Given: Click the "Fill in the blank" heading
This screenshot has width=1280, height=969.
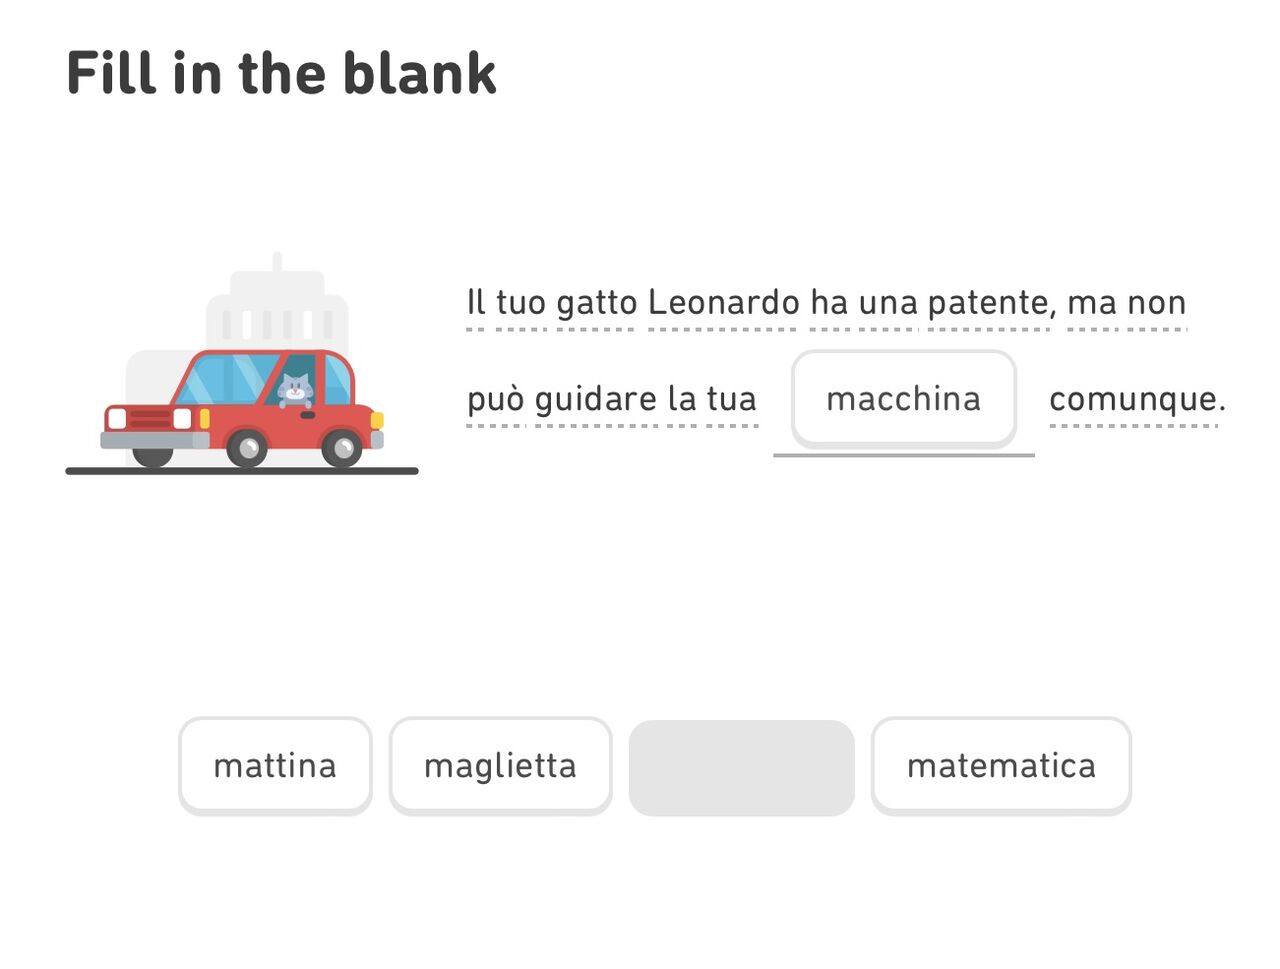Looking at the screenshot, I should (281, 73).
